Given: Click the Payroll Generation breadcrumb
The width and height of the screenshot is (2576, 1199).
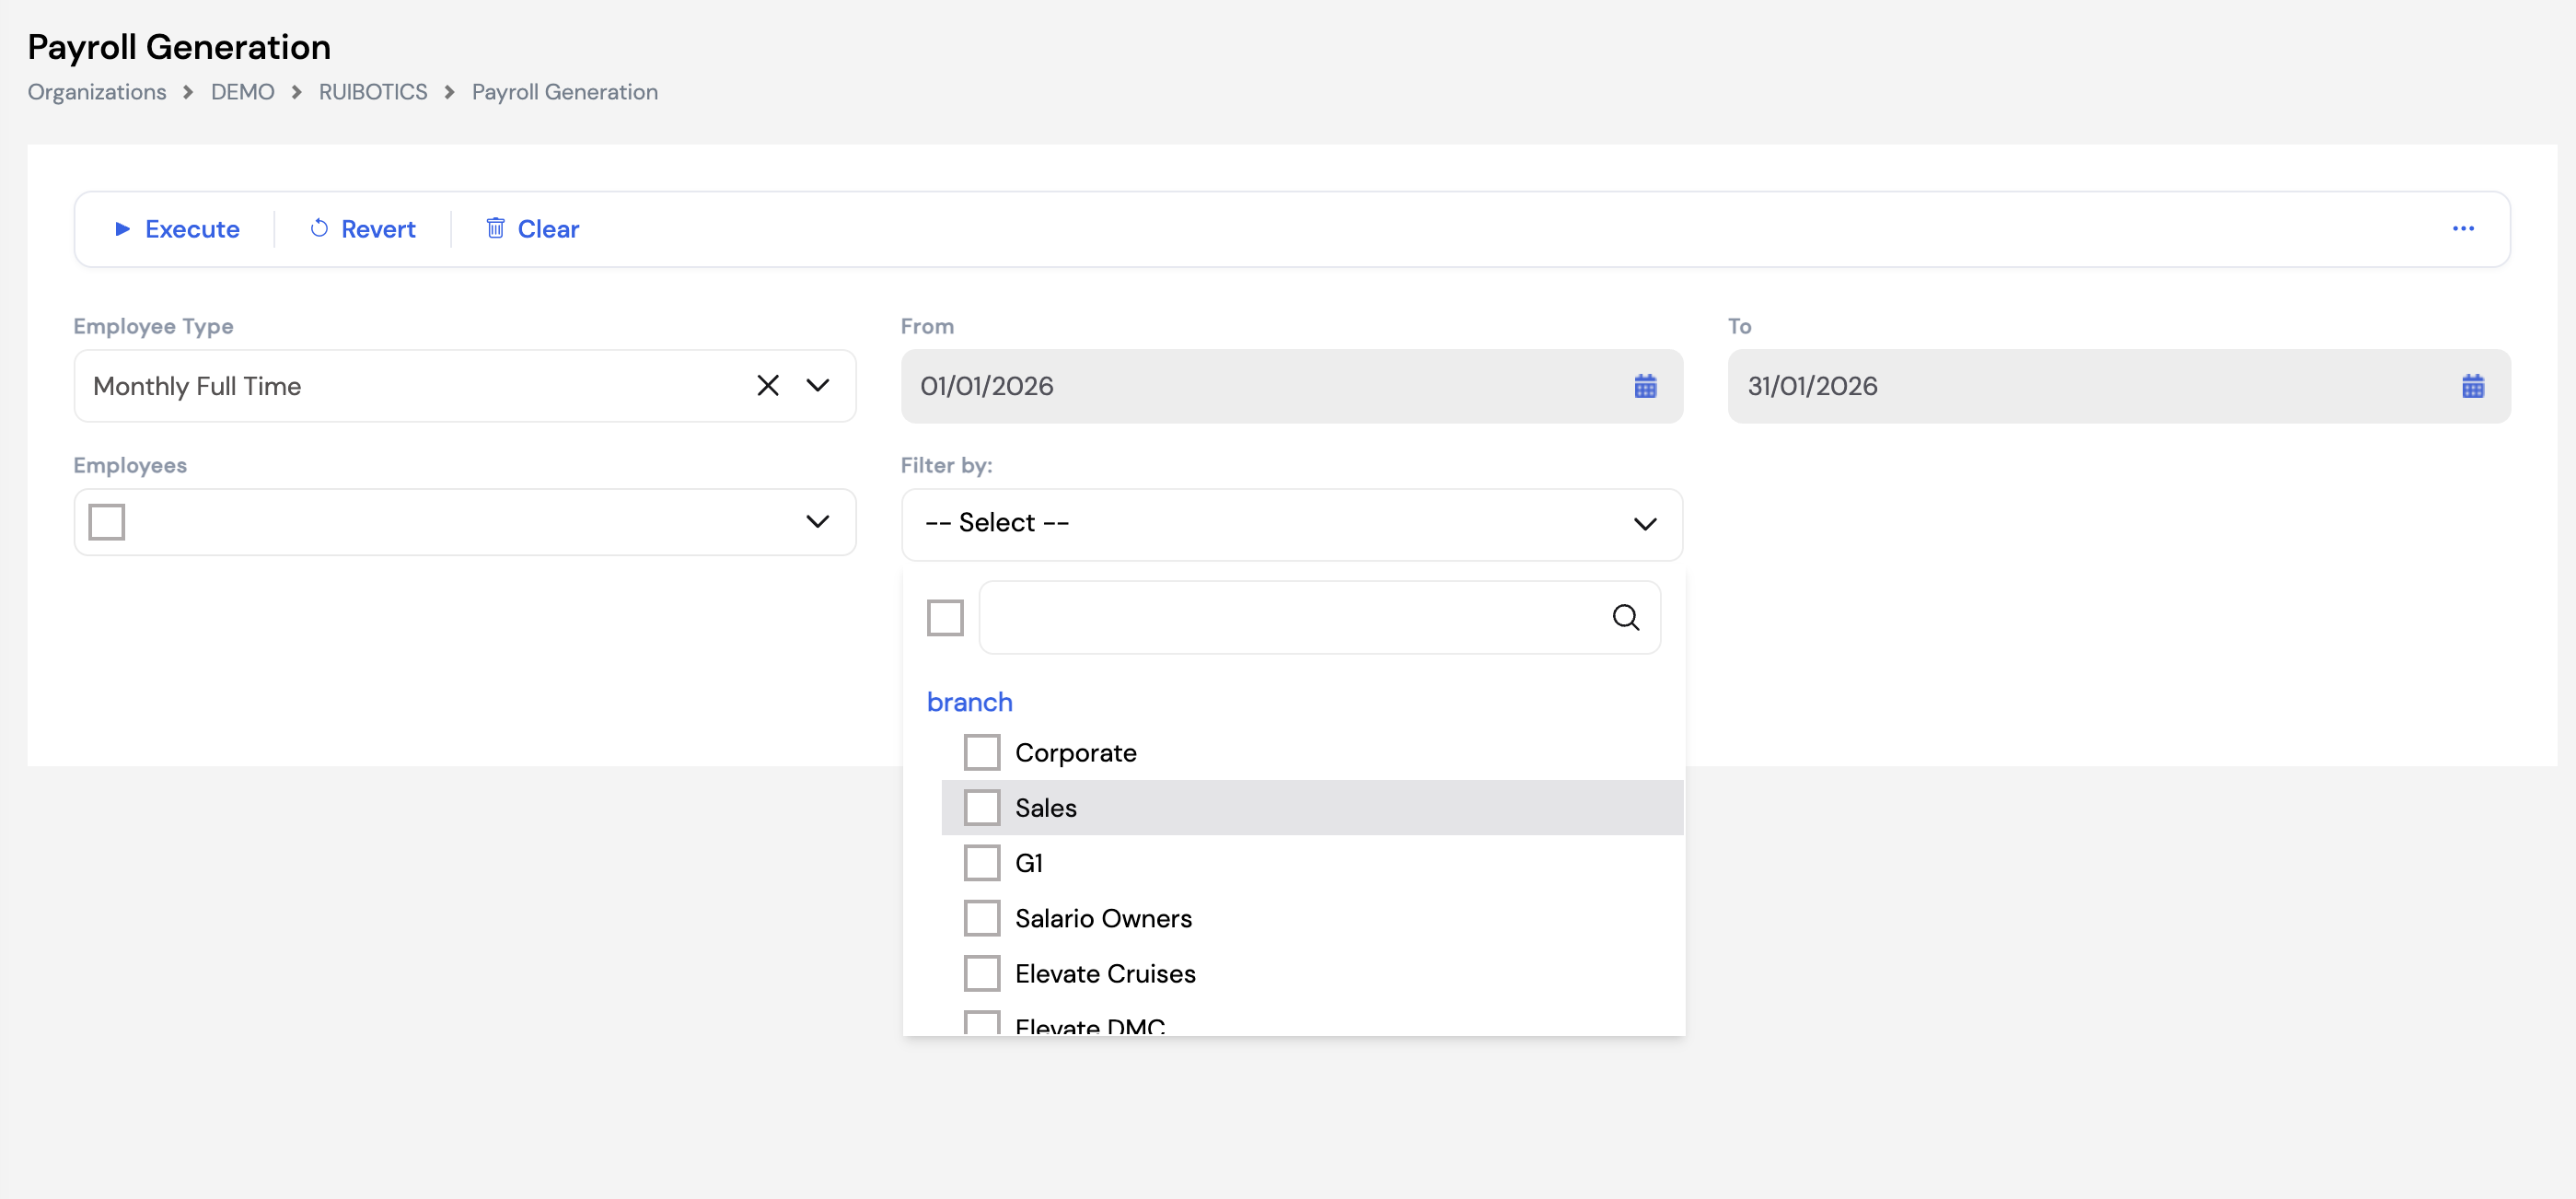Looking at the screenshot, I should pyautogui.click(x=565, y=92).
